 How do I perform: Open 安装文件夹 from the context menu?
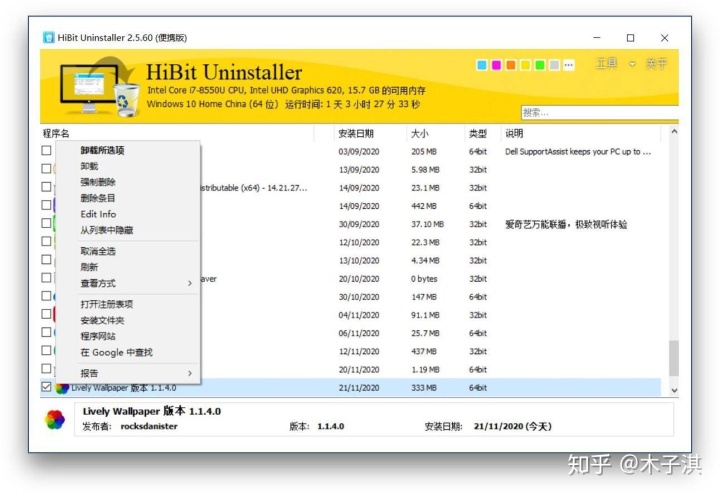pyautogui.click(x=128, y=321)
